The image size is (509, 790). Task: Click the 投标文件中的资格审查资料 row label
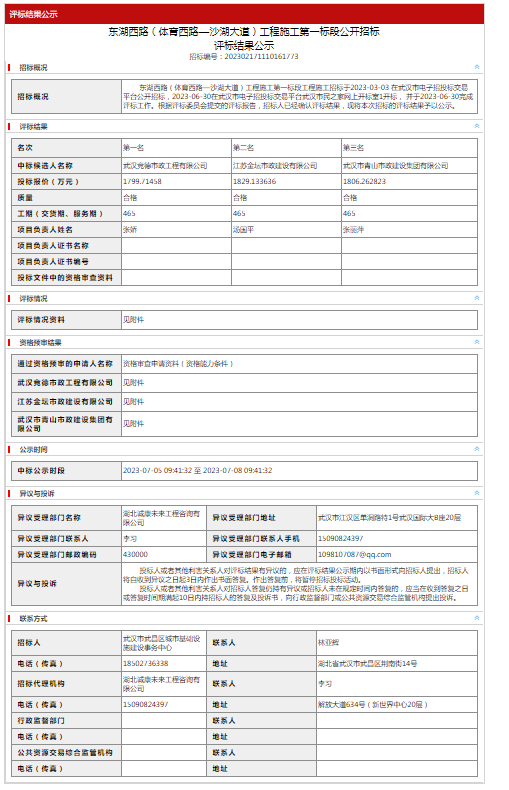(65, 278)
